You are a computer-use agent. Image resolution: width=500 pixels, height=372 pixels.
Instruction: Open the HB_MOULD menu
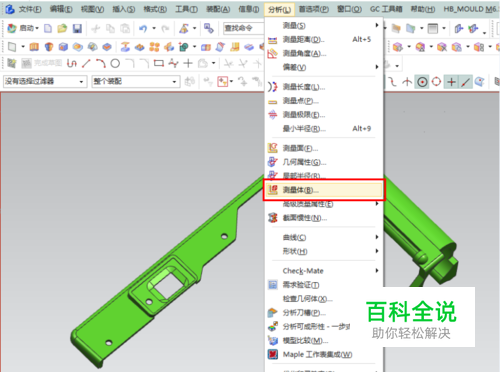(470, 9)
